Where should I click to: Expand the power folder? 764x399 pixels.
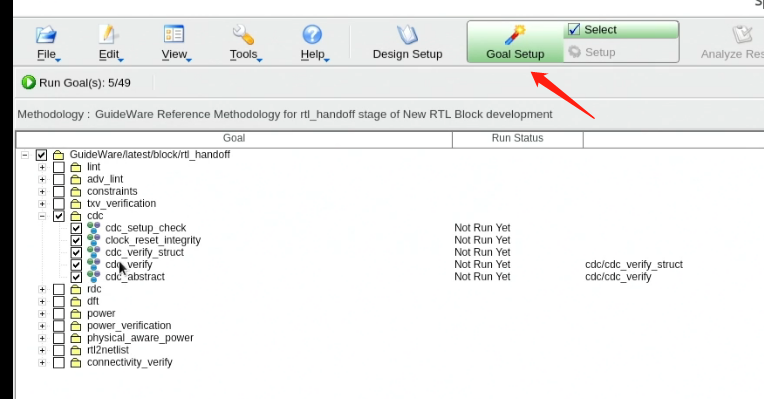tap(42, 314)
